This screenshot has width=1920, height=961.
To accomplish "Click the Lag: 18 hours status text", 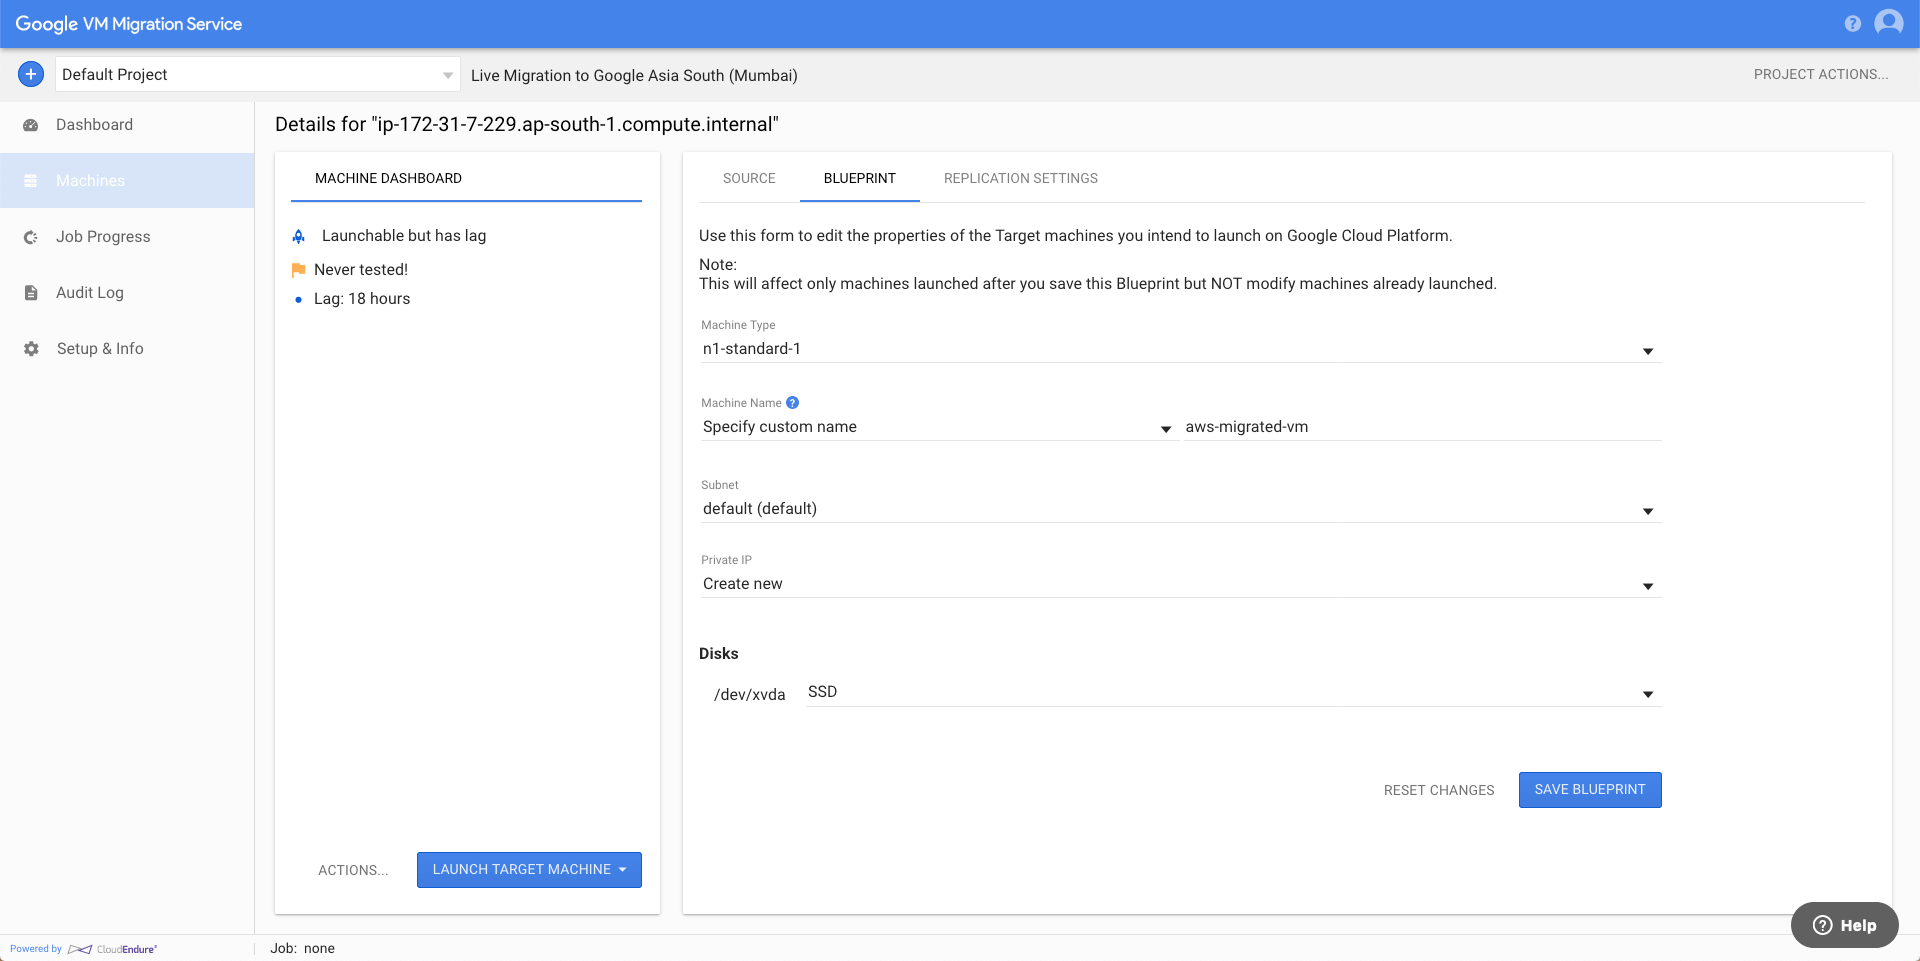I will (362, 299).
